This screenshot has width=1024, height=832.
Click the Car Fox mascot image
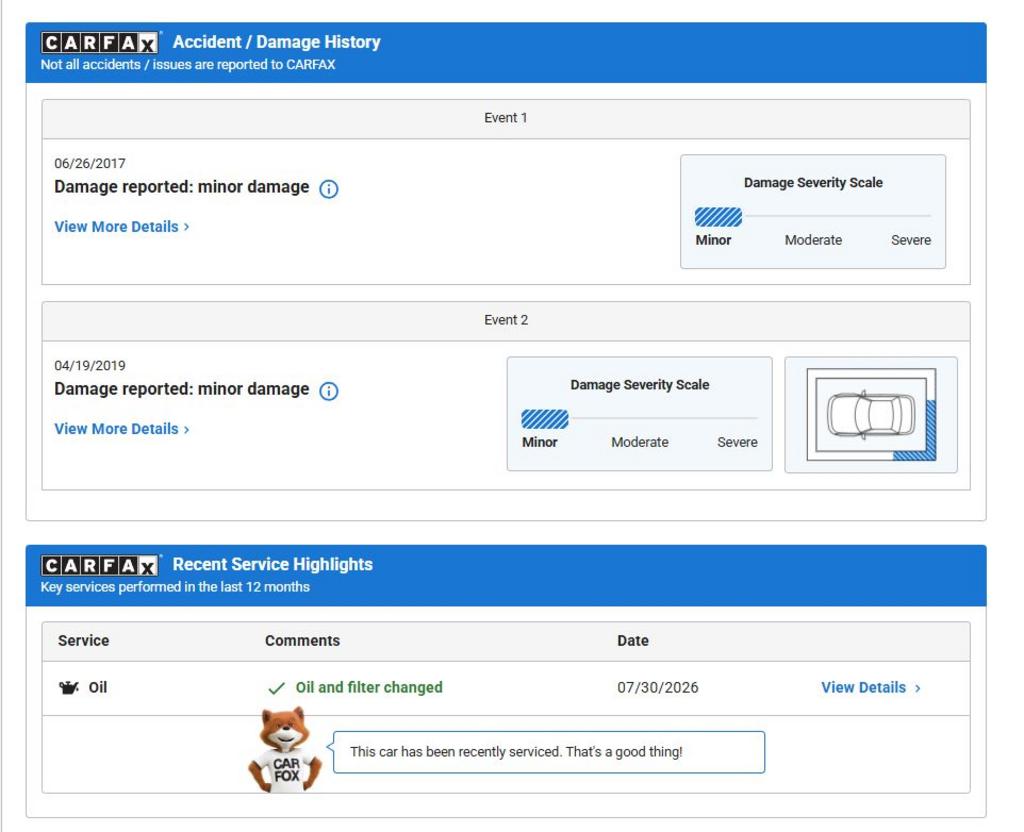(285, 750)
